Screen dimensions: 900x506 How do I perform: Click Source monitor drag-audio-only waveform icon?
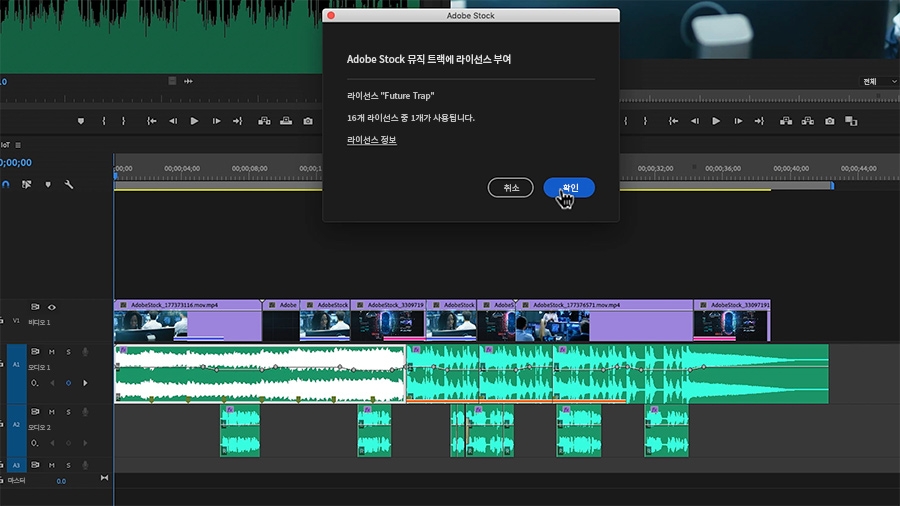pos(188,81)
